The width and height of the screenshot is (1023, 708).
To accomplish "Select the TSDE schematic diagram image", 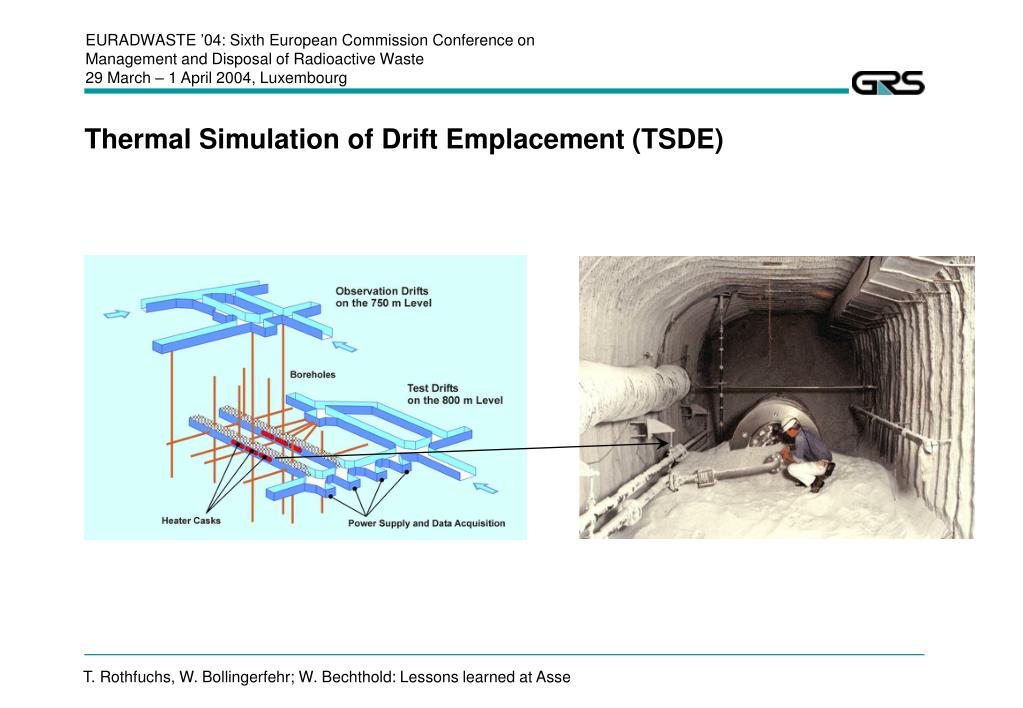I will point(305,397).
